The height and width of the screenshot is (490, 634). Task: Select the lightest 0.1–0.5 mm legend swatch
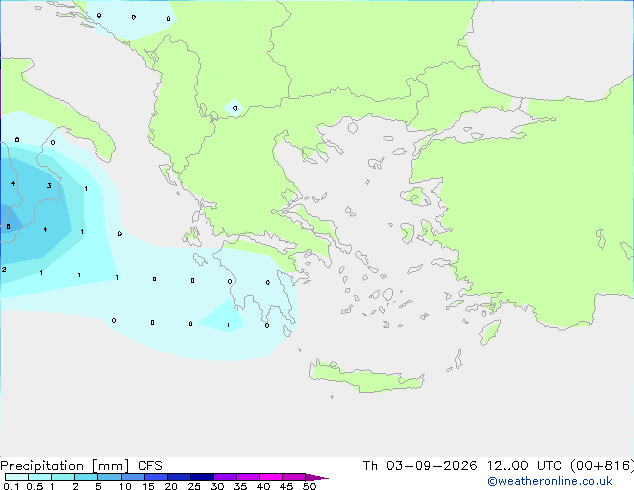tap(17, 477)
